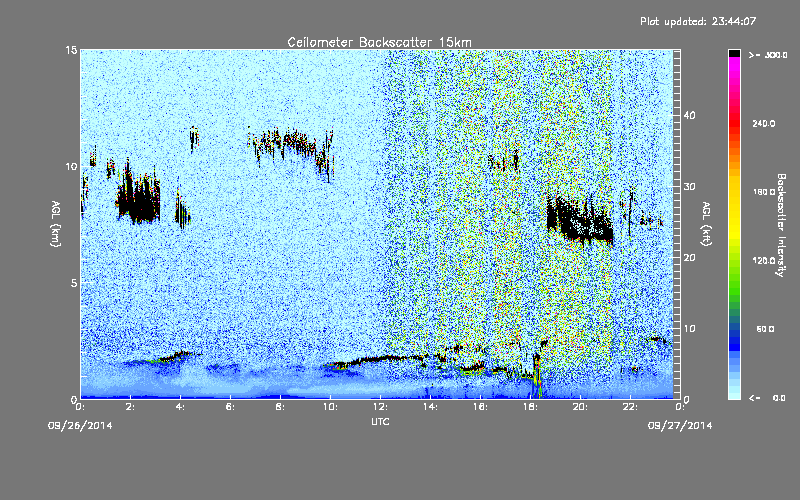
Task: Select the 15 km tick label
Action: pyautogui.click(x=71, y=50)
